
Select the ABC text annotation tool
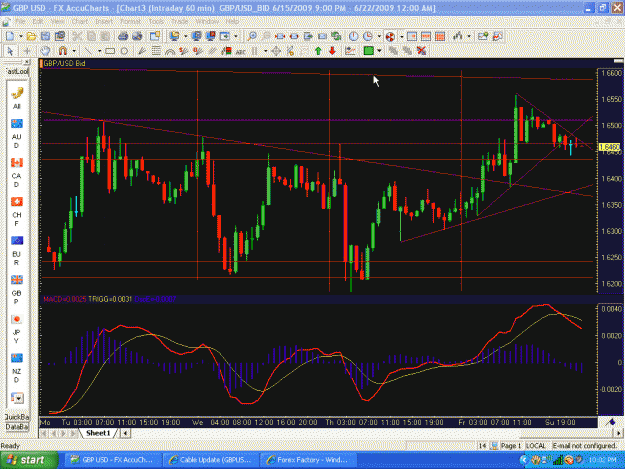coord(241,51)
